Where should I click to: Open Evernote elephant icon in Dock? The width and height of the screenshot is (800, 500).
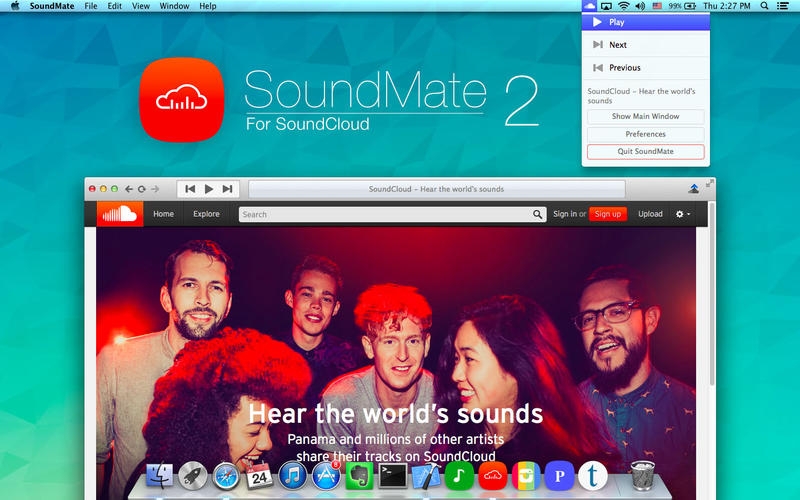tap(359, 476)
